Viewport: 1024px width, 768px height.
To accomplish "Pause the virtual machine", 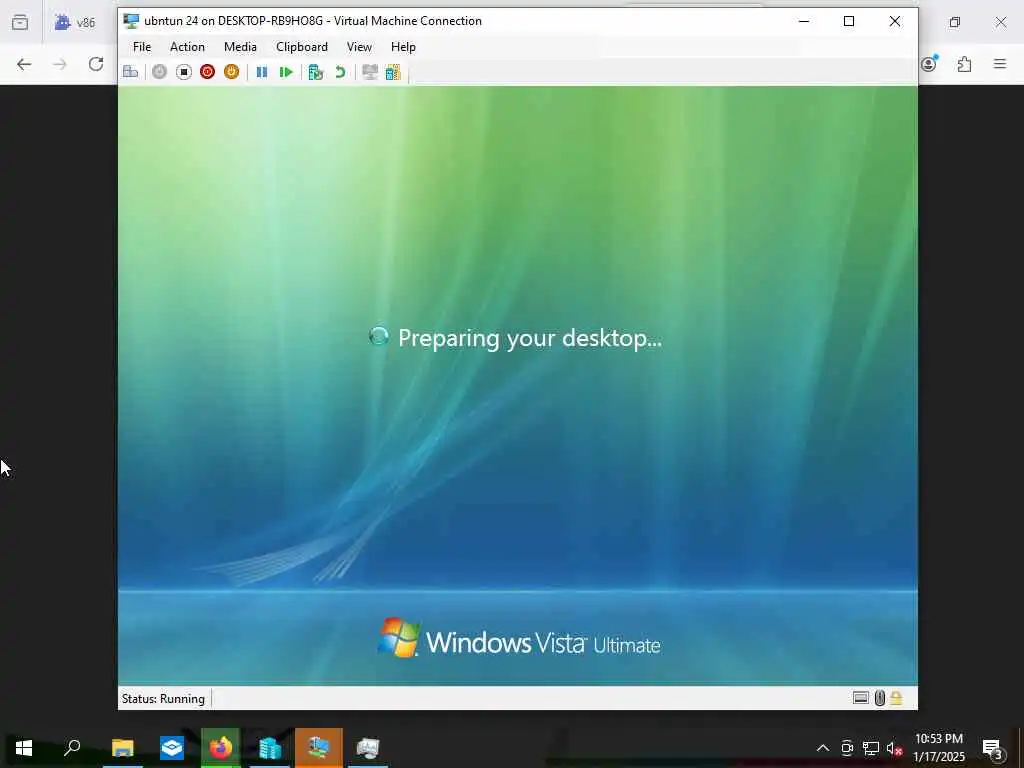I will click(262, 72).
